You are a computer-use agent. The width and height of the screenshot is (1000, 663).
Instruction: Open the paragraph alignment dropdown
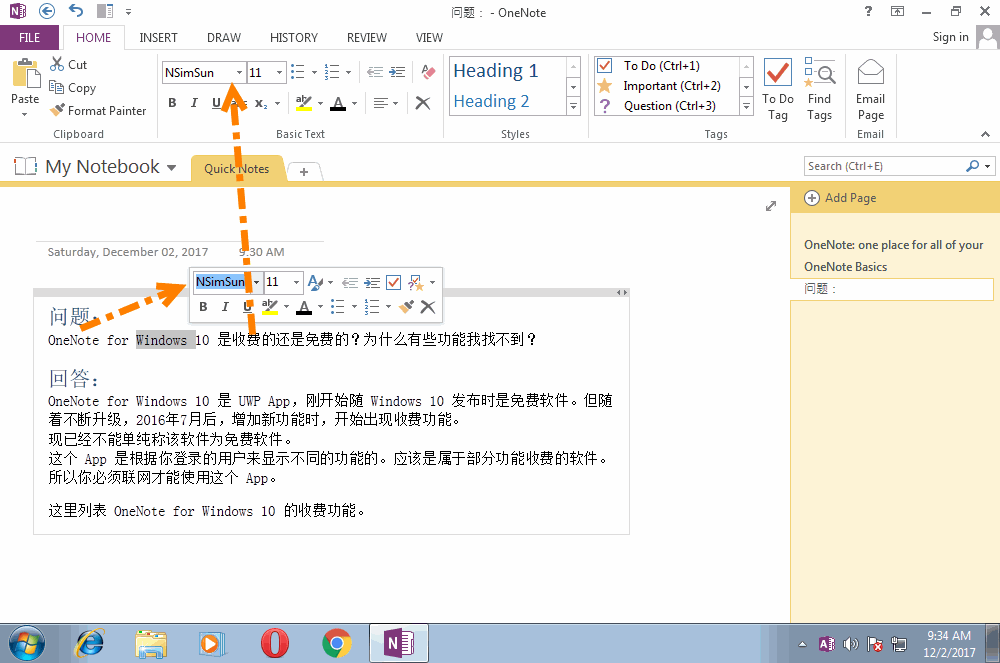coord(385,103)
